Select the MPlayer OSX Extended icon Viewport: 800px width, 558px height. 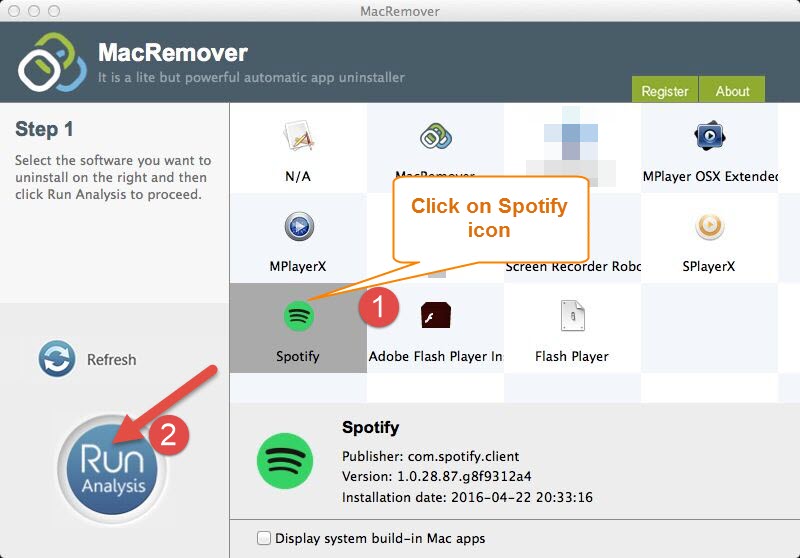(x=710, y=136)
